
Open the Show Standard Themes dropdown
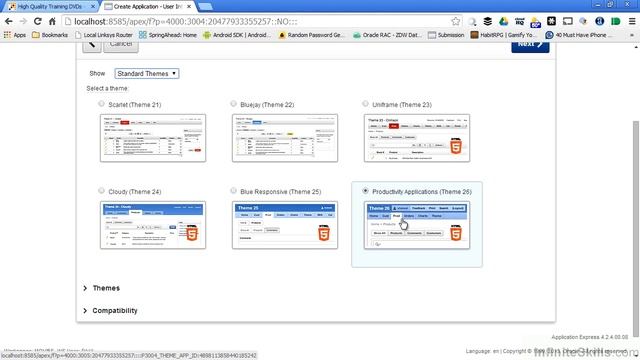click(x=147, y=73)
